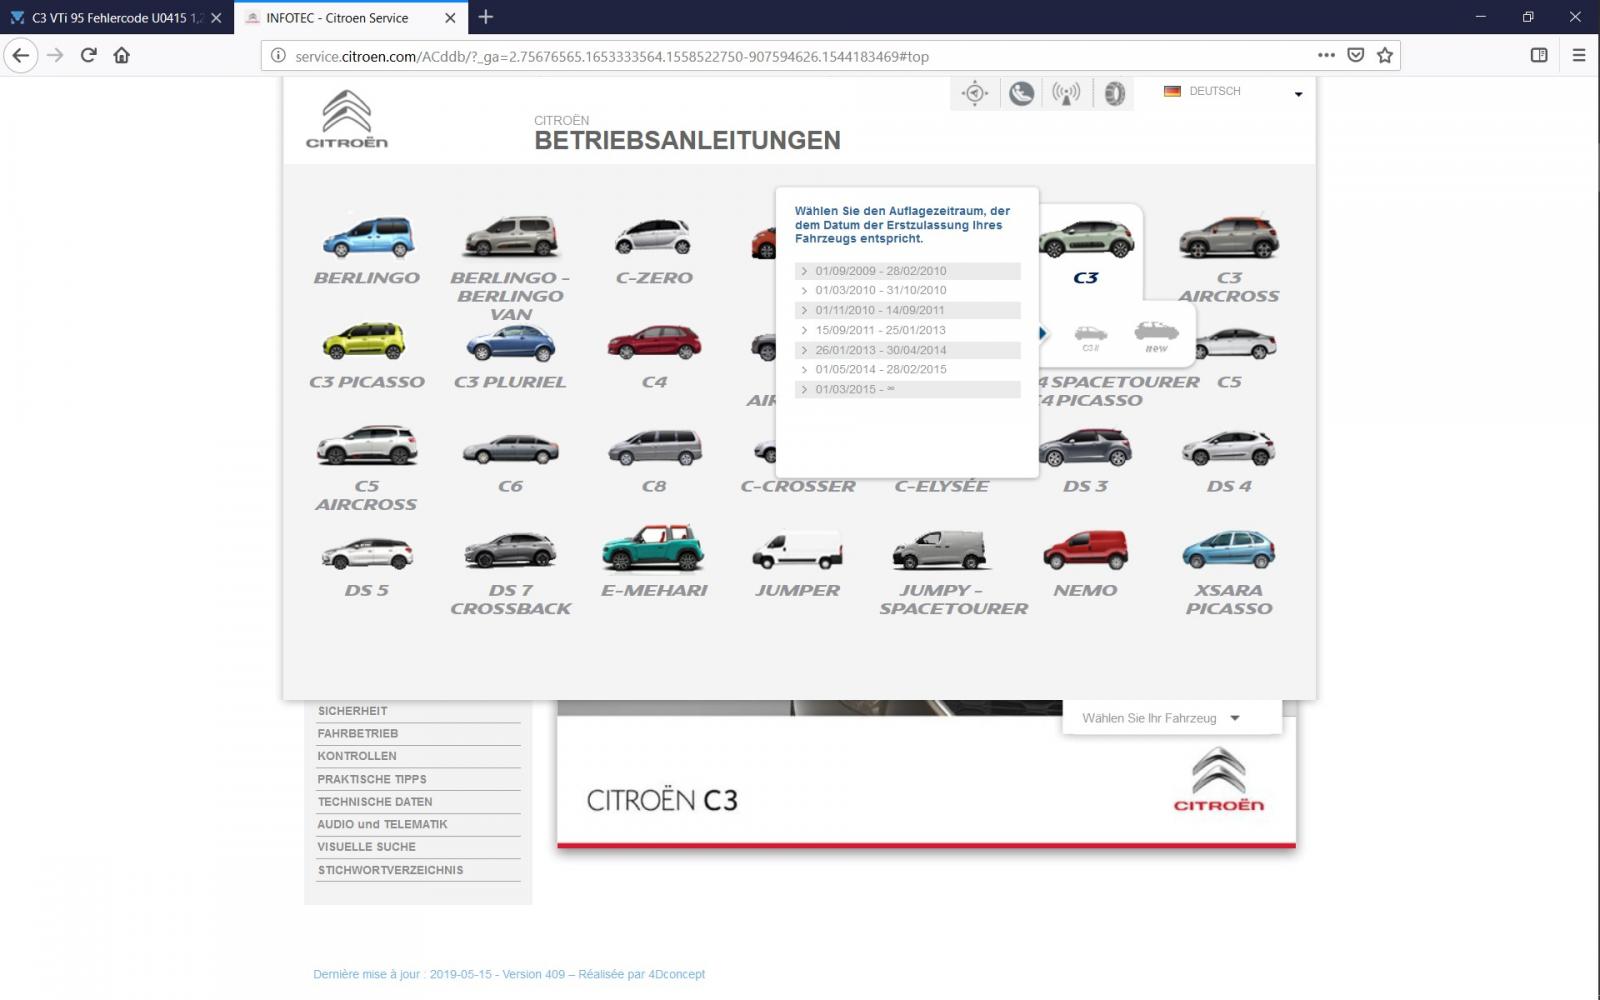Choose the DS 4 vehicle
Viewport: 1600px width, 1000px height.
point(1229,449)
